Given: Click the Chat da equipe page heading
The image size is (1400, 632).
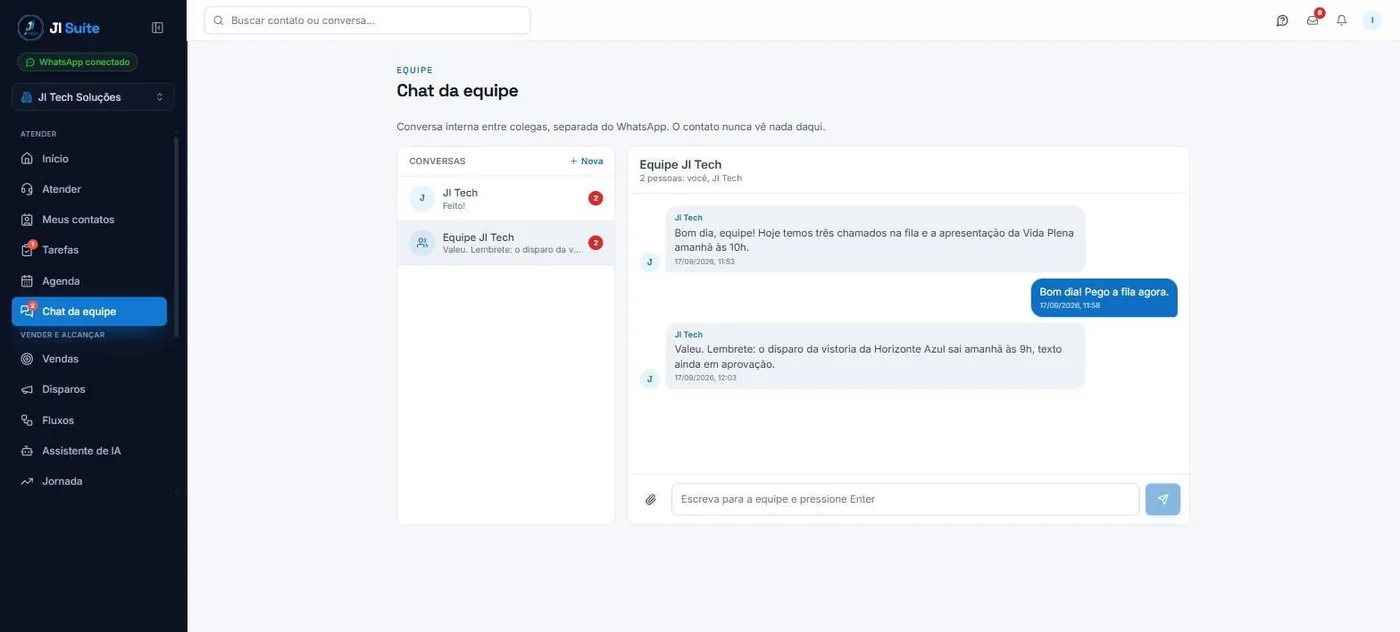Looking at the screenshot, I should [457, 91].
